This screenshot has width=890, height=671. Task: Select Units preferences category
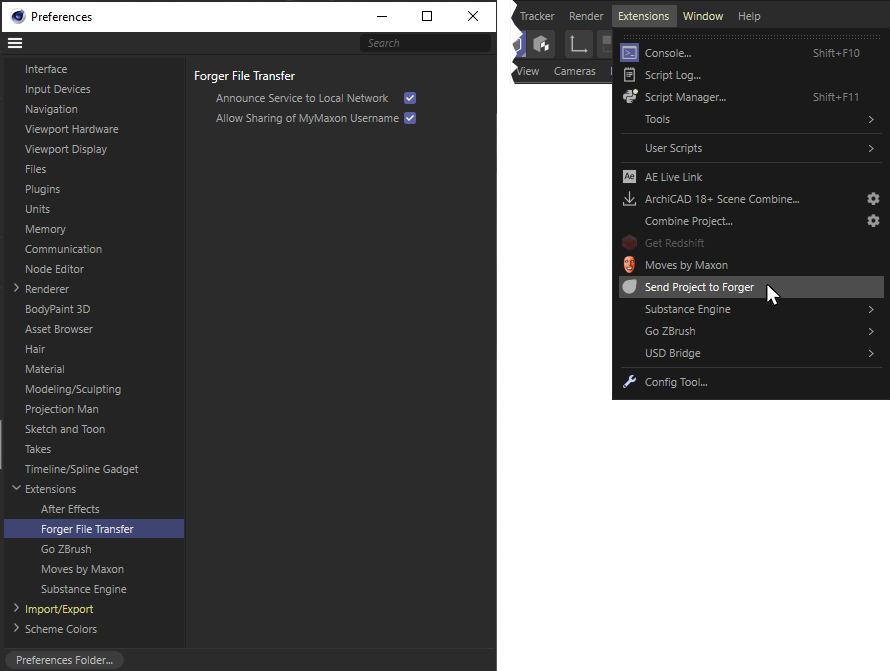coord(37,209)
